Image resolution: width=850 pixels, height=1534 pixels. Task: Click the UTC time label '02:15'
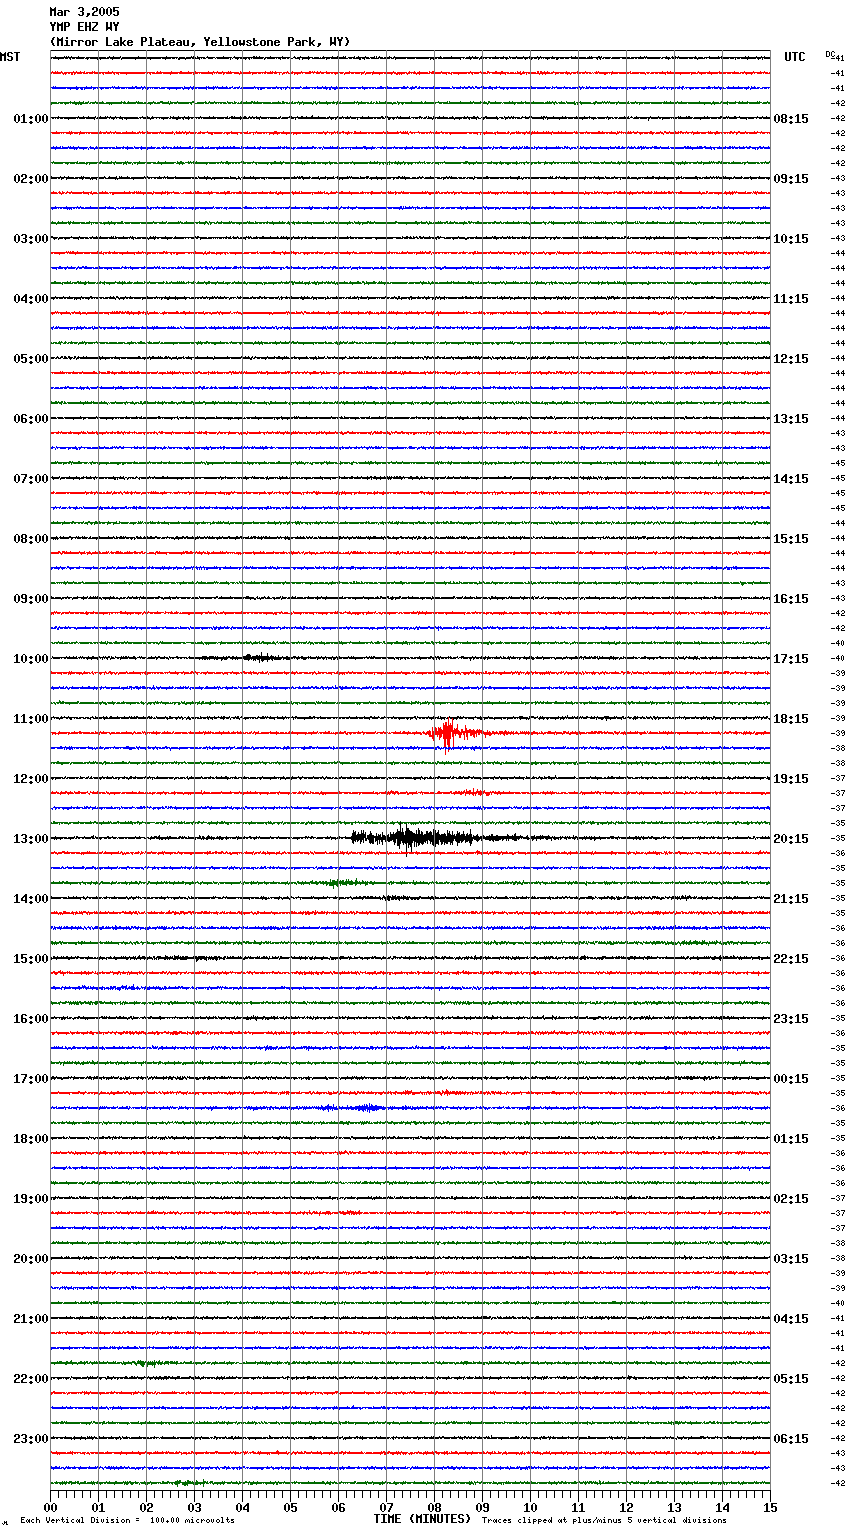click(791, 1199)
